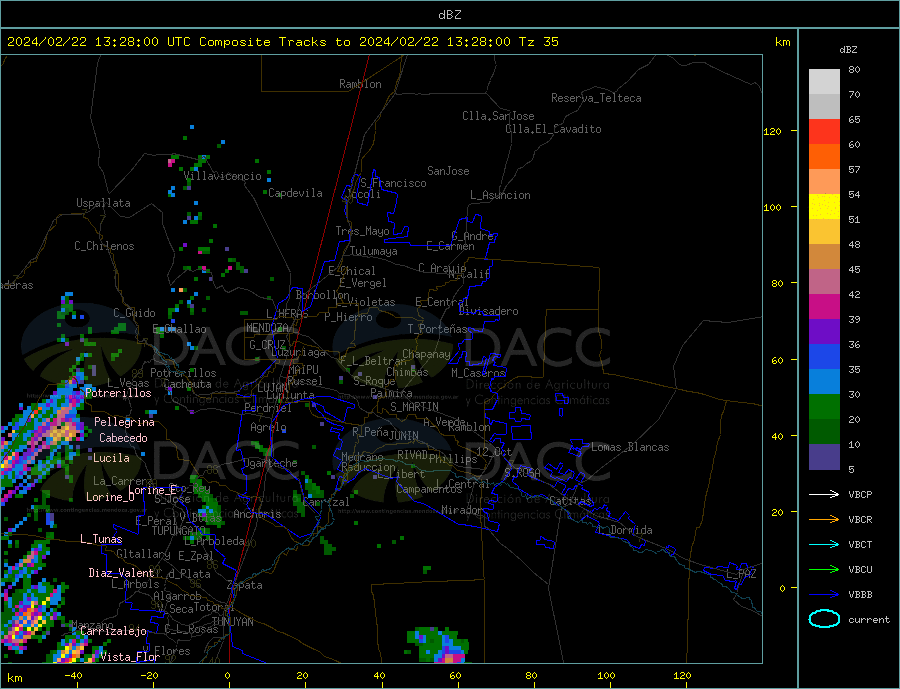
Task: Click the L_Dormida label
Action: point(626,531)
